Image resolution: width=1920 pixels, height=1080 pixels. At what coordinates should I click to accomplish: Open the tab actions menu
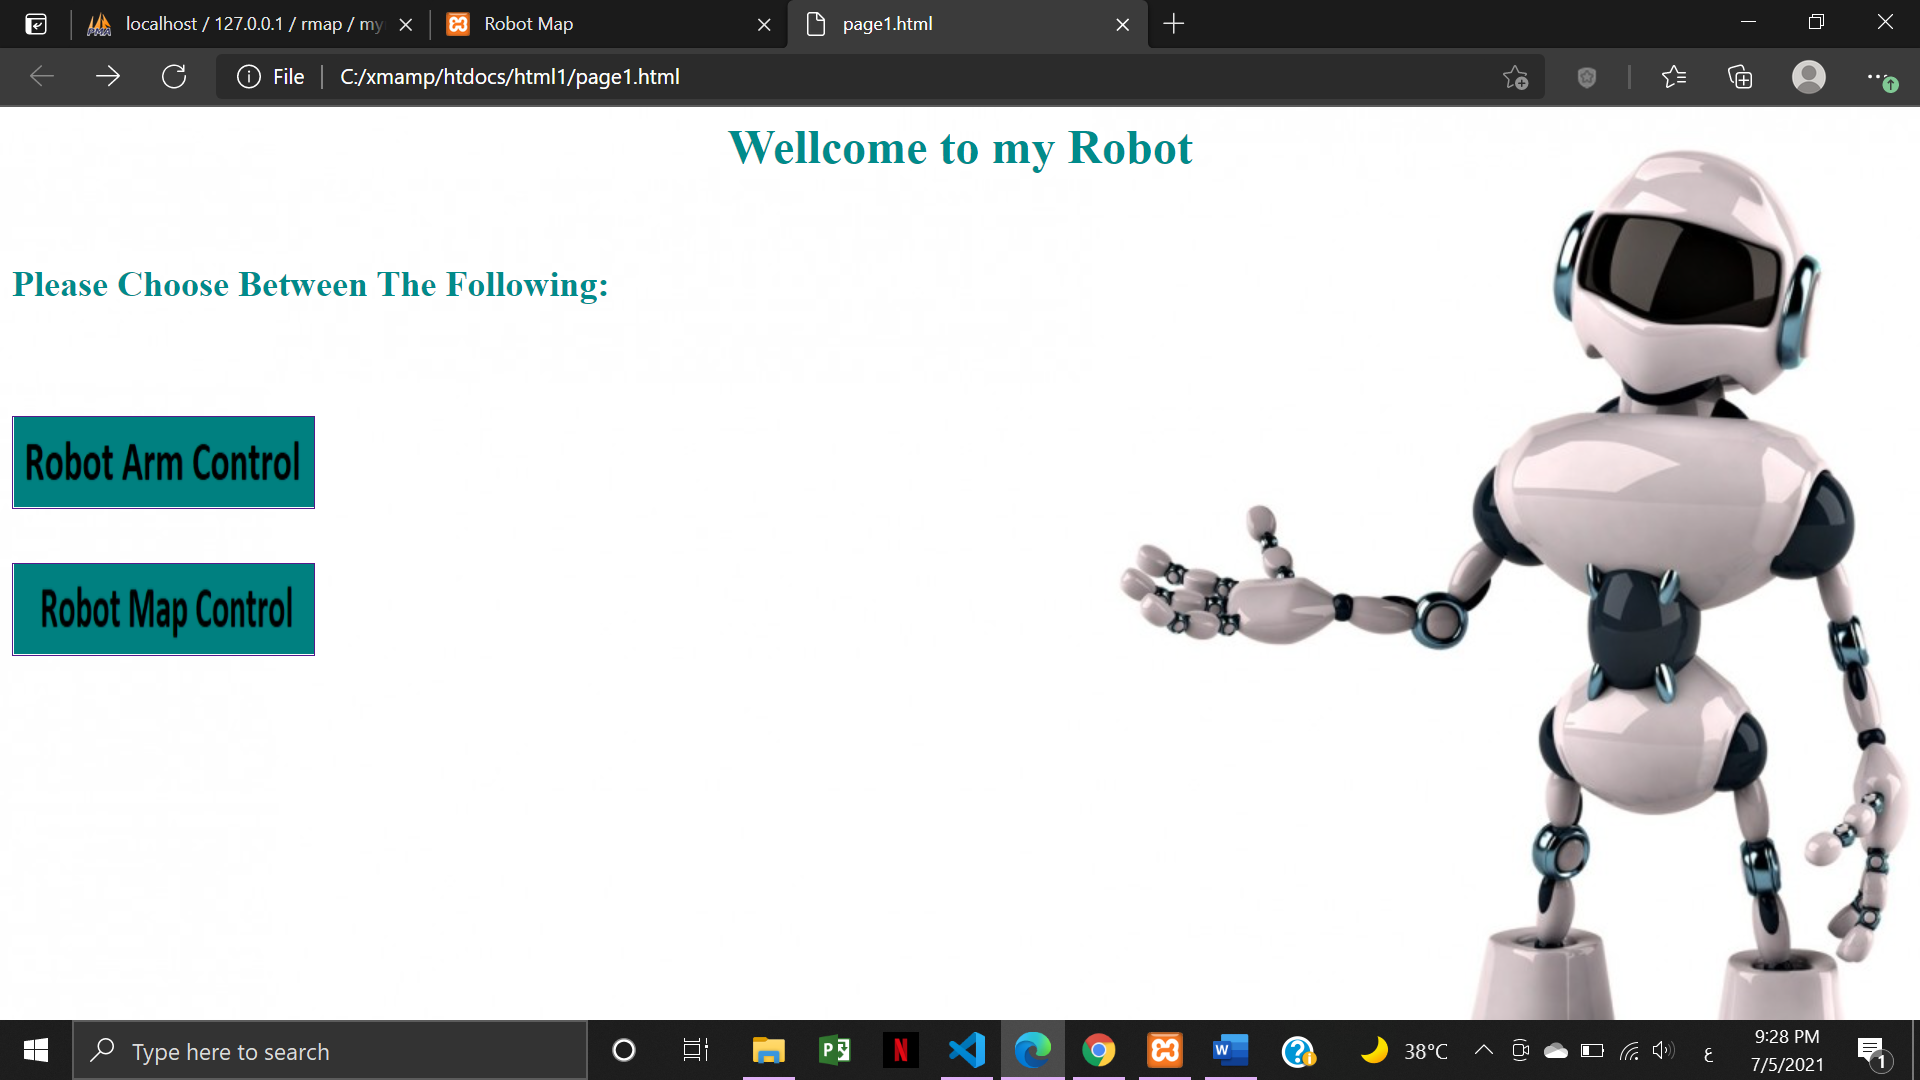pyautogui.click(x=36, y=24)
